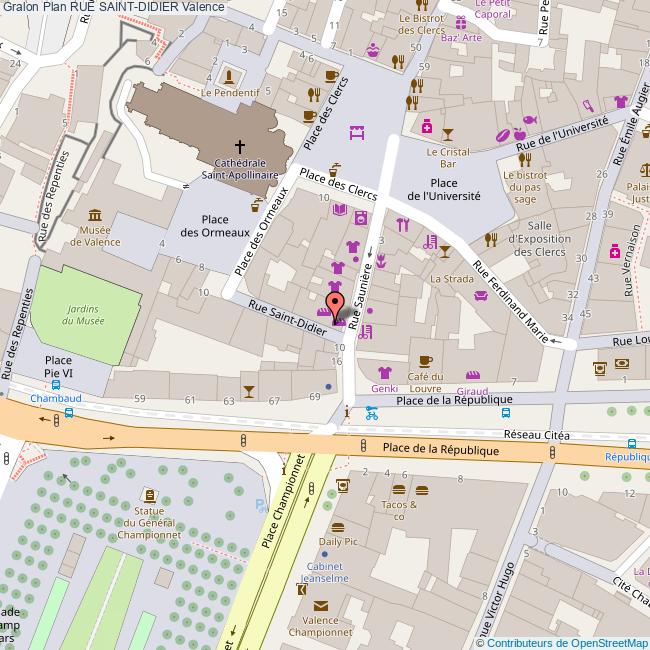The height and width of the screenshot is (650, 650).
Task: Click the bookshop icon near Place des Clercs
Action: point(338,210)
